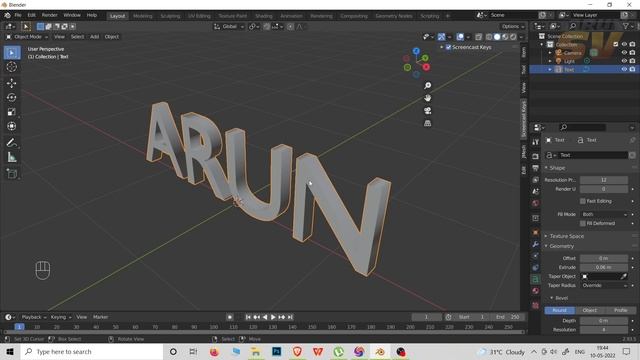Open the Render menu
The width and height of the screenshot is (640, 360).
click(49, 15)
